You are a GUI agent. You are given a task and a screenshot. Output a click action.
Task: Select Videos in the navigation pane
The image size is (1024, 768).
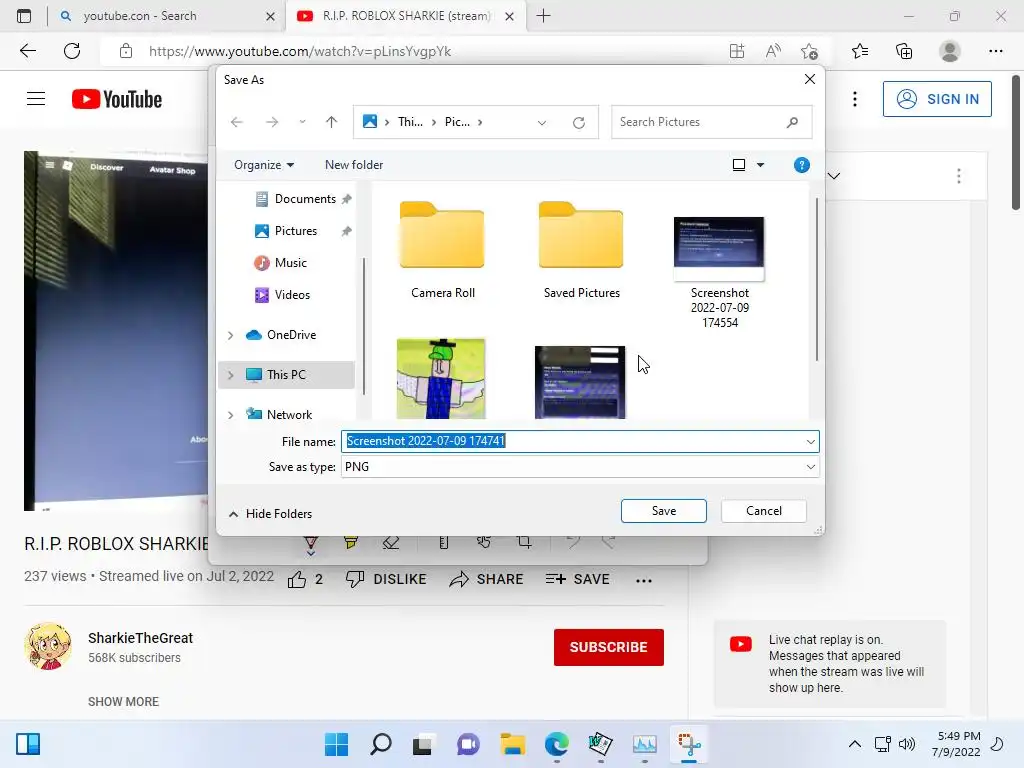click(x=283, y=295)
